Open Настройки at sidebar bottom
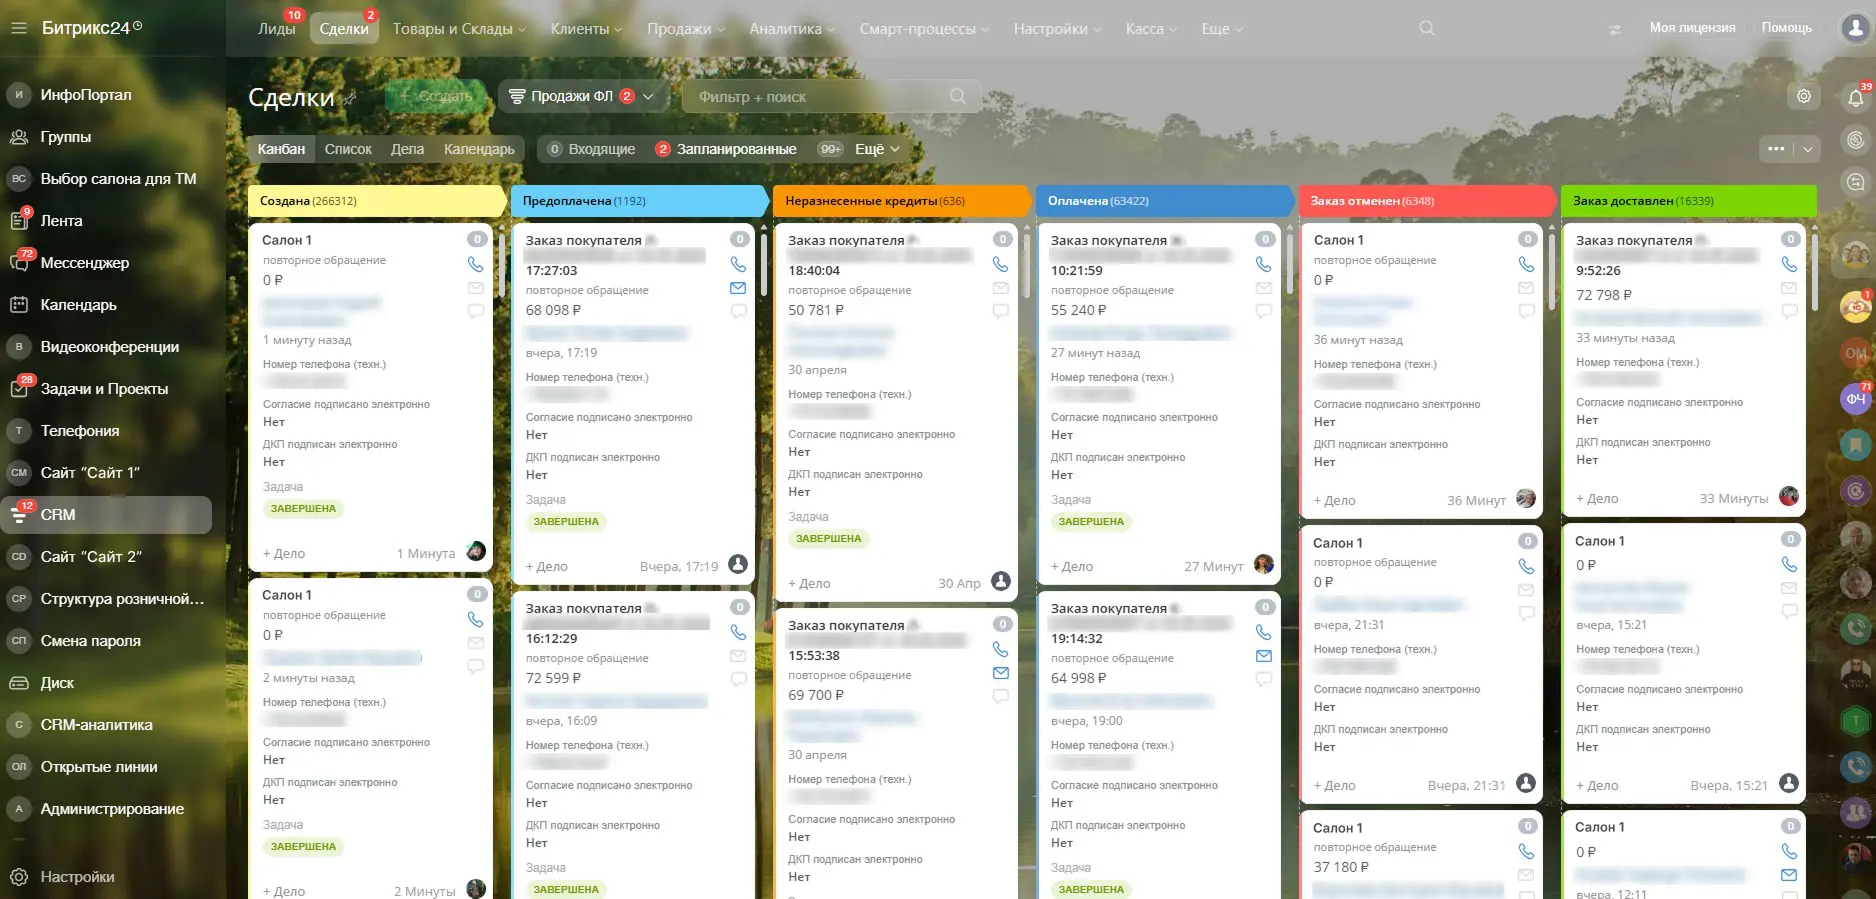Image resolution: width=1876 pixels, height=899 pixels. [x=77, y=877]
